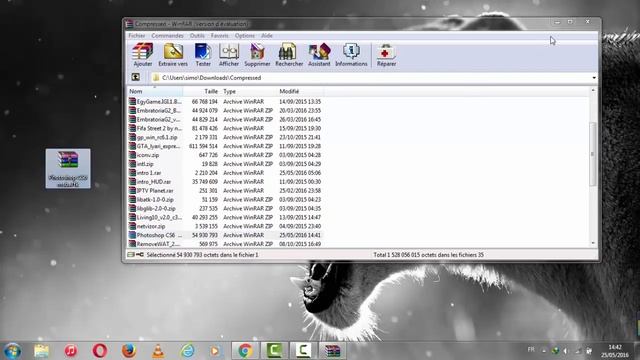Select the GTA_lyari_expre archive row
This screenshot has width=640, height=360.
coord(225,146)
